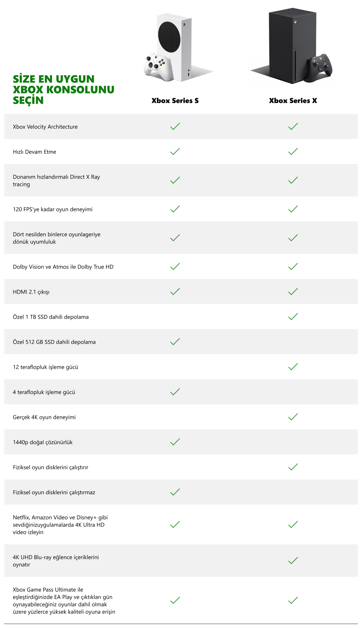Click checkmark in 12 terafloplık işleme gücü row
This screenshot has height=628, width=362.
(293, 366)
